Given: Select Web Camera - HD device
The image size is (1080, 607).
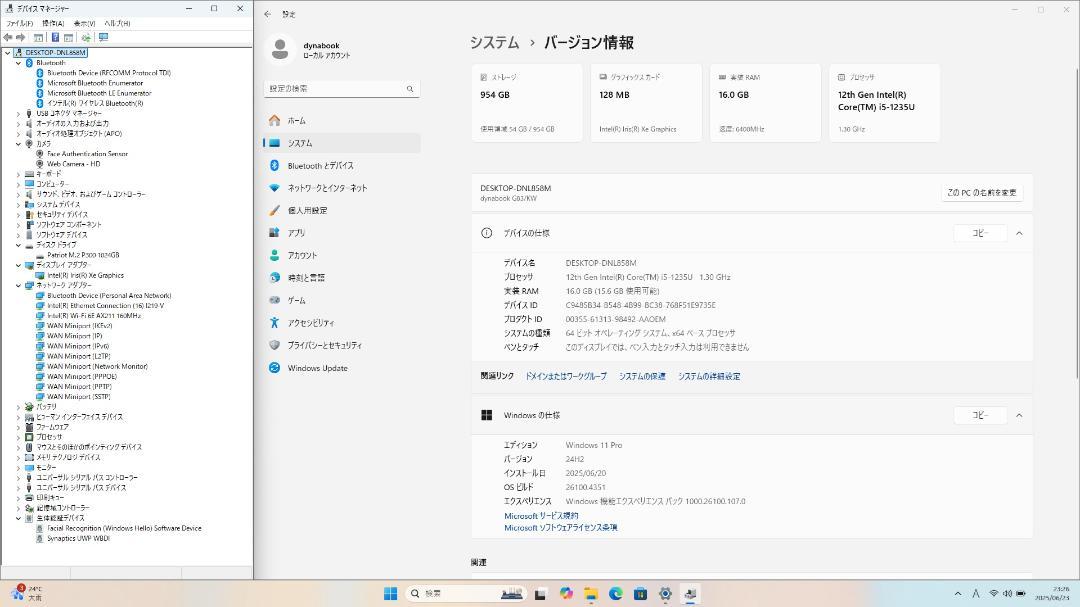Looking at the screenshot, I should (x=73, y=164).
